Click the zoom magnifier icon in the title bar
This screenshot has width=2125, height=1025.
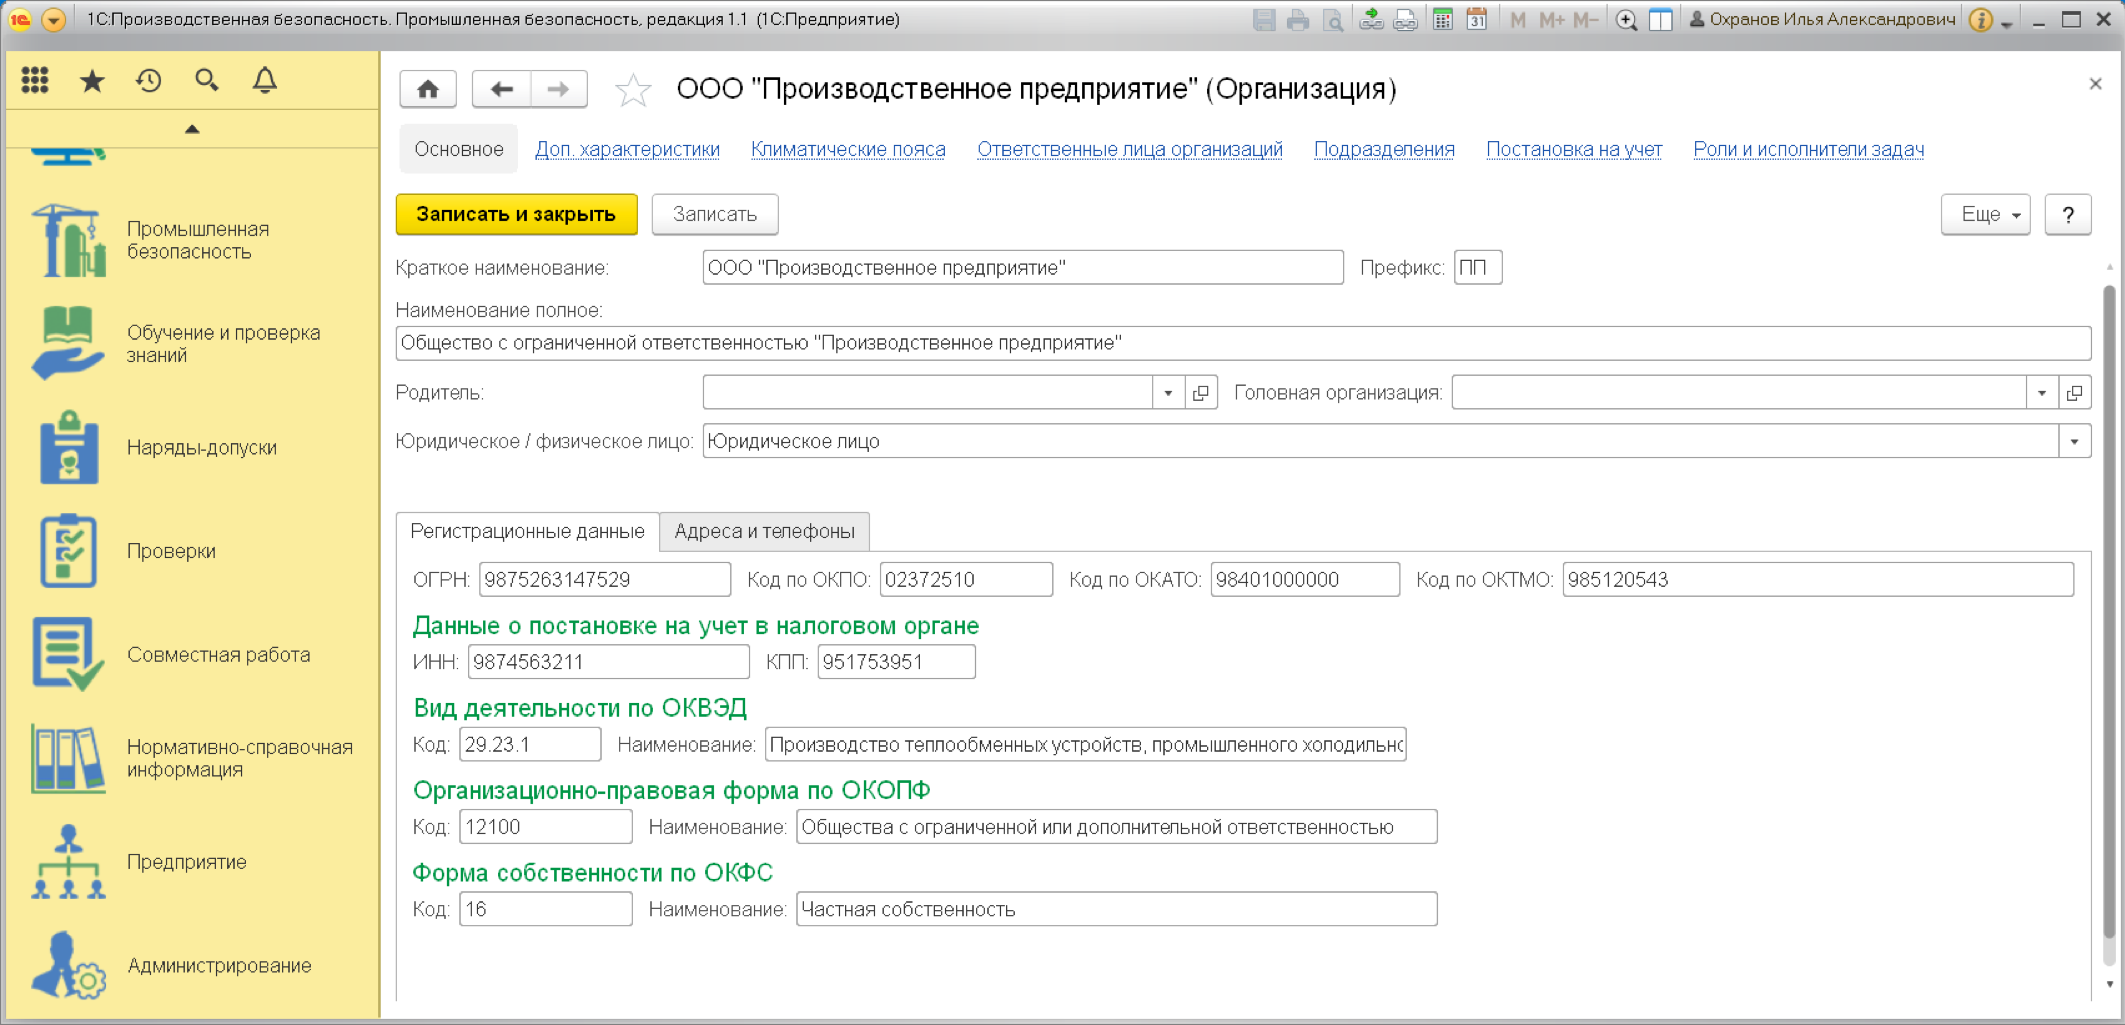click(x=1627, y=19)
